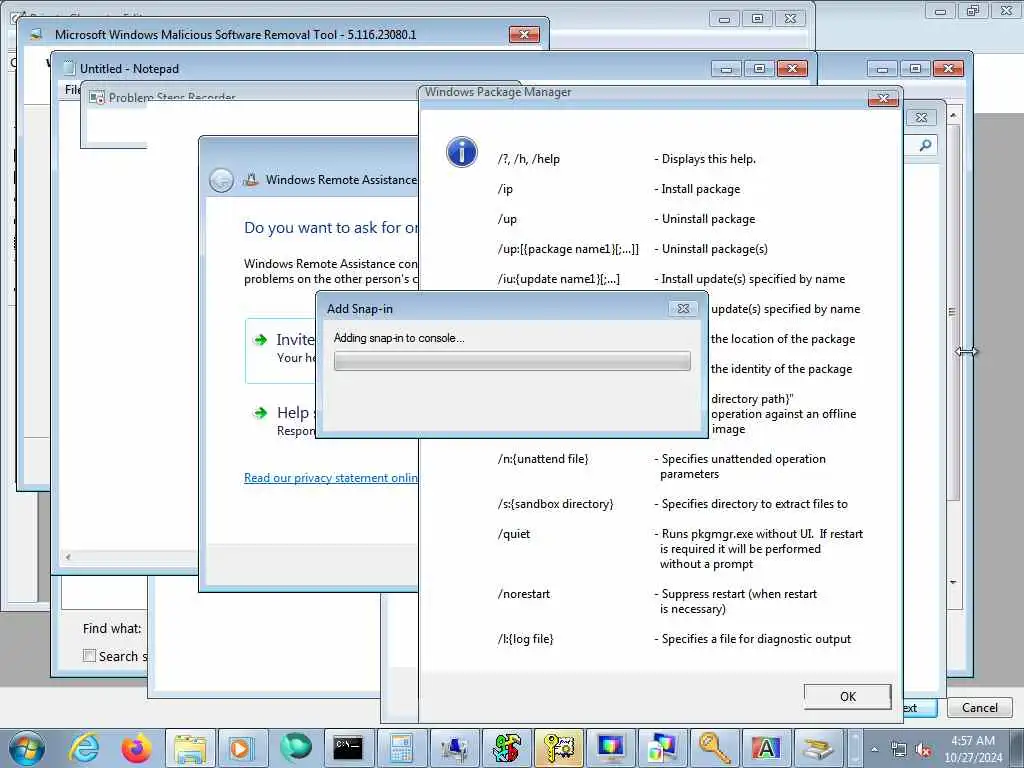Click the Add Snap-in progress bar
This screenshot has height=768, width=1024.
point(512,360)
